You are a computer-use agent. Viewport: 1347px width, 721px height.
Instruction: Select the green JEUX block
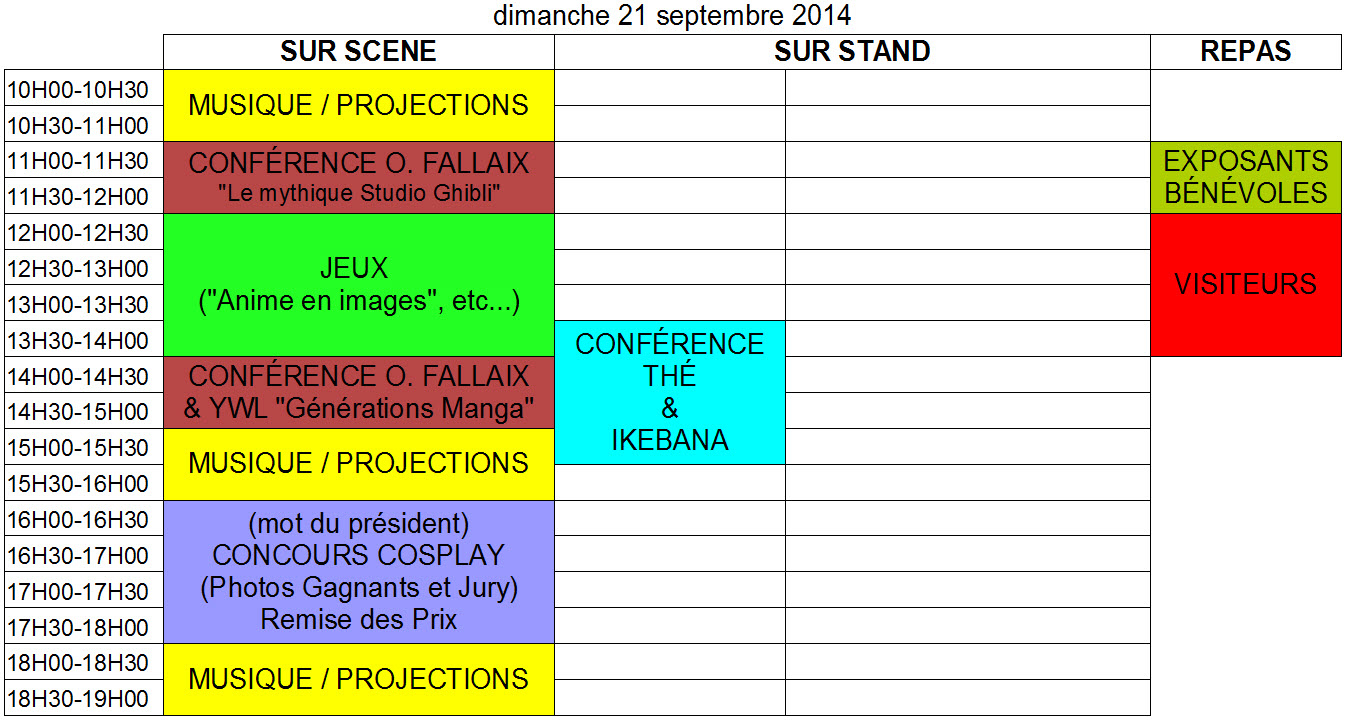[x=358, y=284]
